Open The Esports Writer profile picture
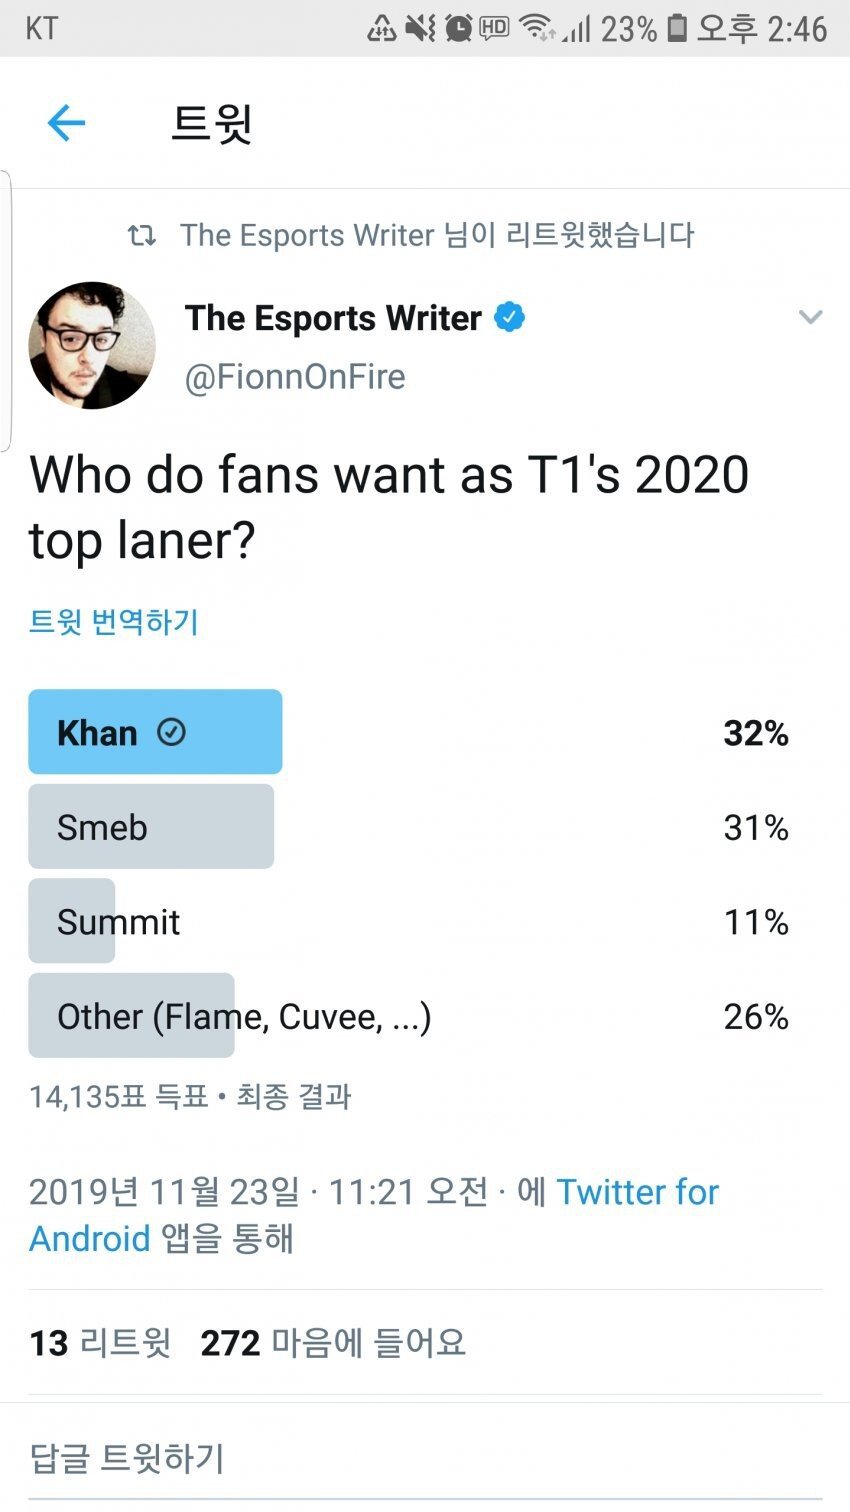The width and height of the screenshot is (850, 1512). [92, 346]
